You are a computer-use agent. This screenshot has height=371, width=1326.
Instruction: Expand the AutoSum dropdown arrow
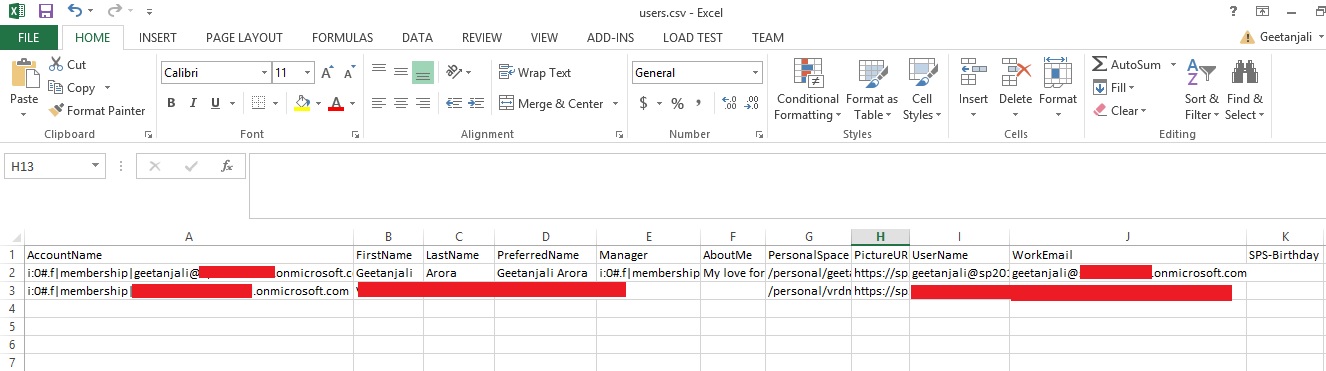tap(1170, 65)
